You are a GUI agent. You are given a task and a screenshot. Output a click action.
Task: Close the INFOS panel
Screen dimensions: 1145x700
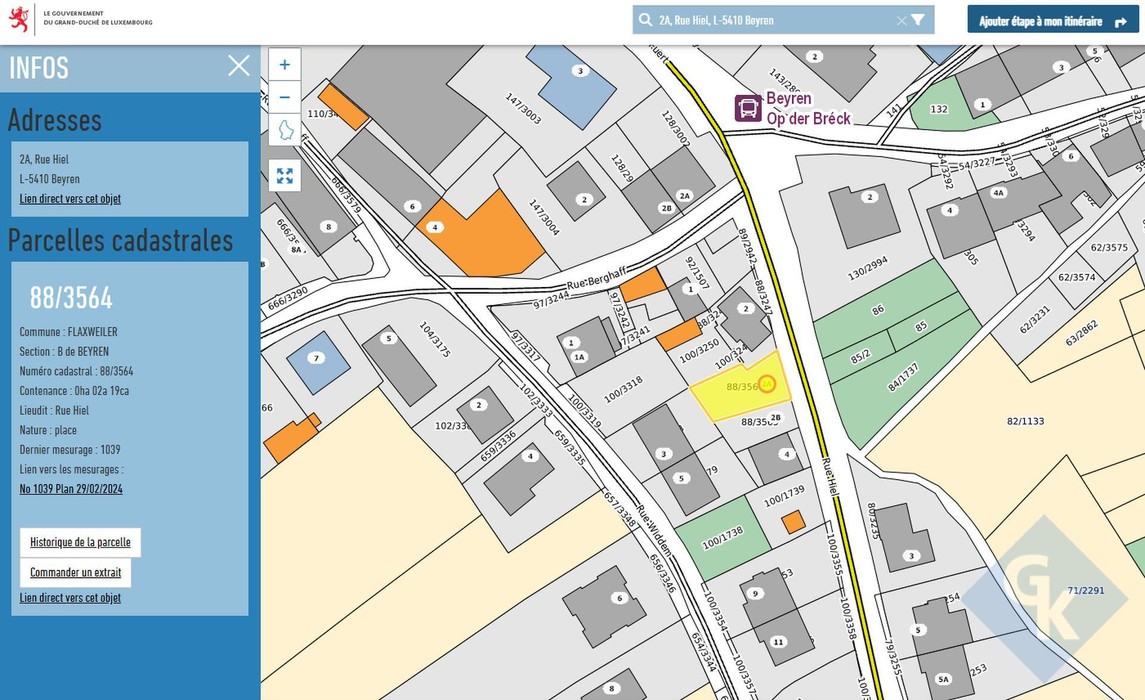[x=239, y=66]
